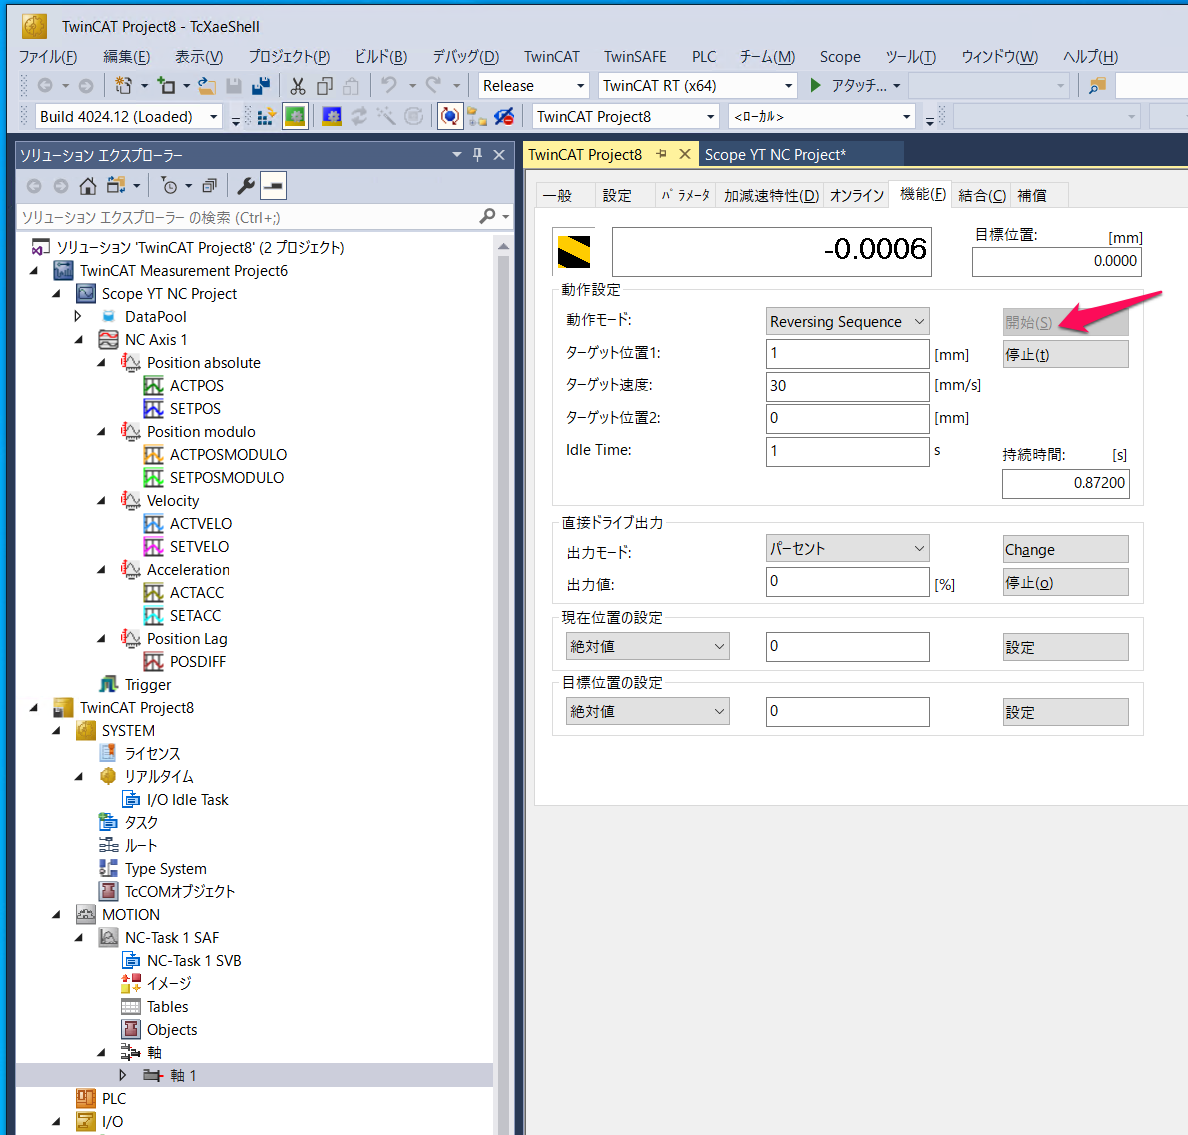Click the Show Sub Items folder icon
Viewport: 1188px width, 1135px height.
(x=477, y=117)
